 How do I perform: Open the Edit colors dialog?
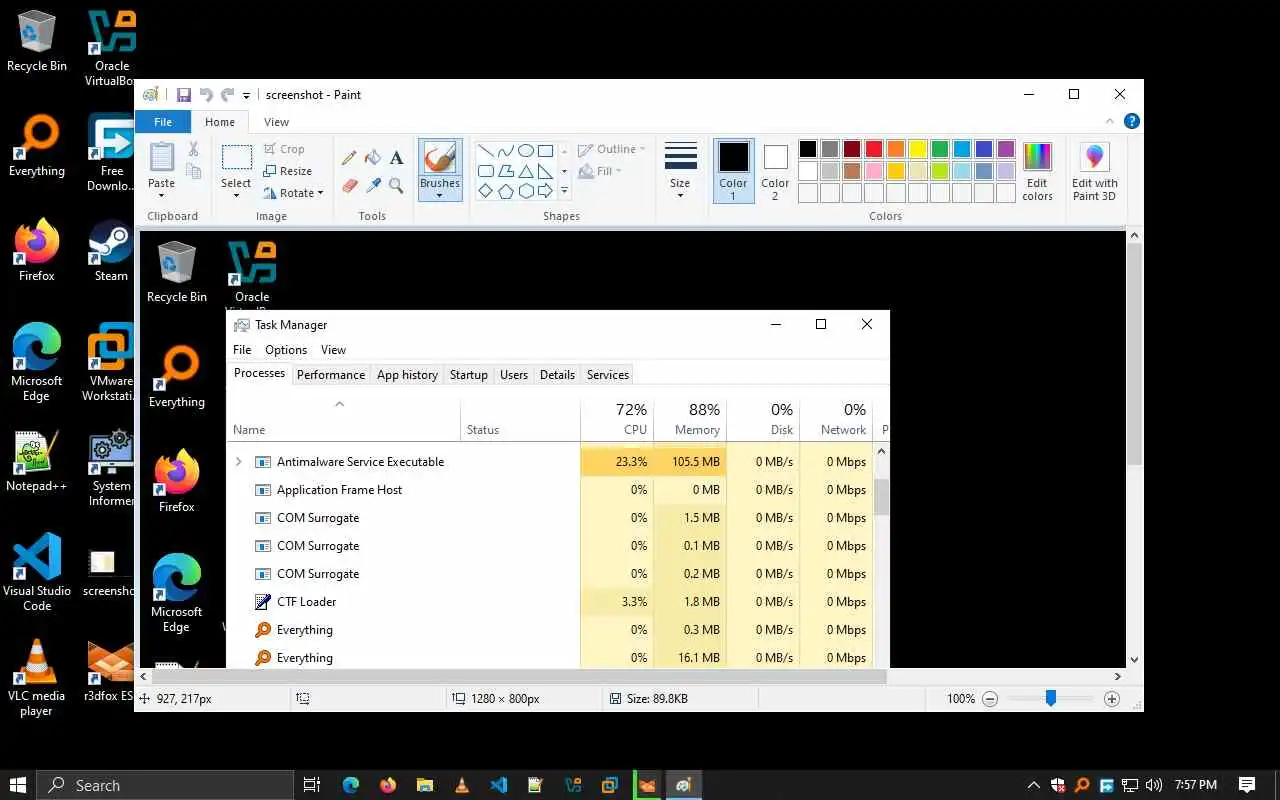1037,171
